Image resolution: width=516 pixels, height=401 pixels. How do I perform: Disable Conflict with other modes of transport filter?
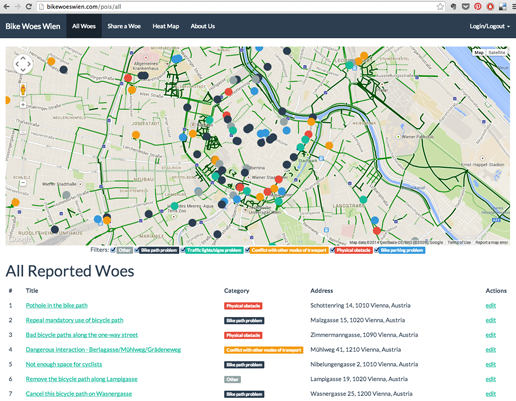click(247, 250)
